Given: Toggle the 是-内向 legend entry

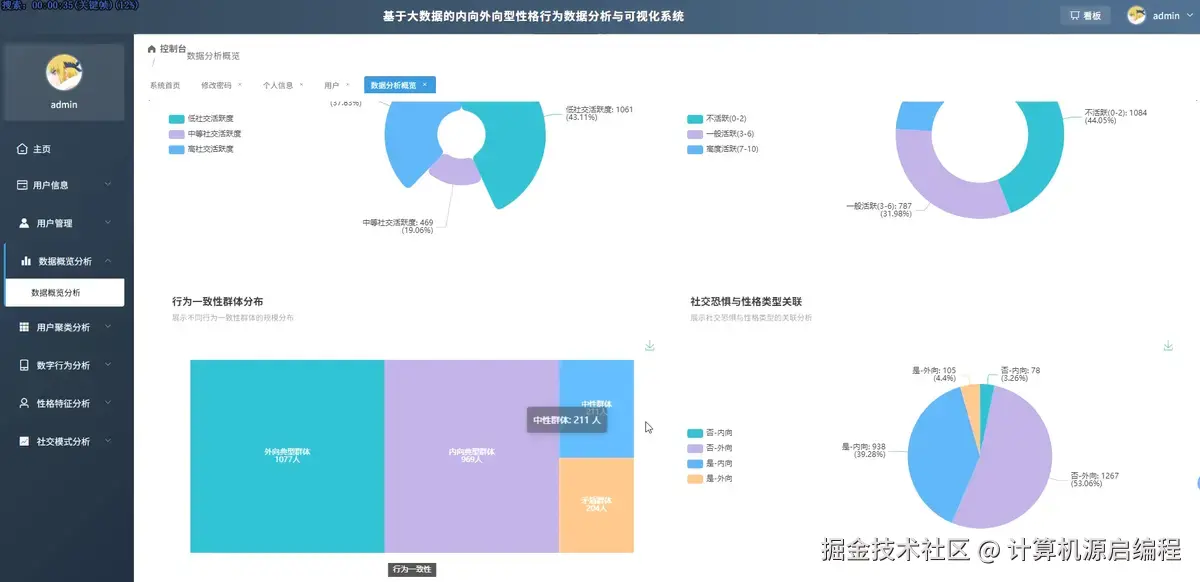Looking at the screenshot, I should (710, 464).
